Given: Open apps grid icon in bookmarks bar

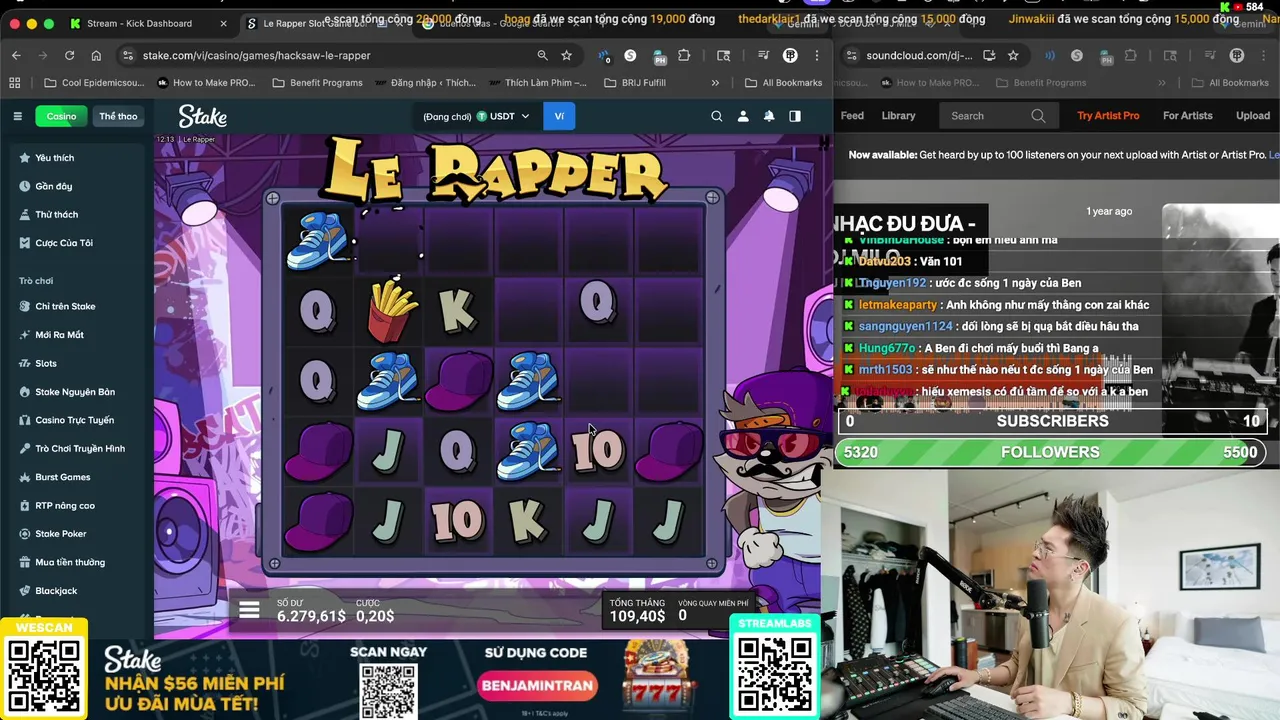Looking at the screenshot, I should (15, 83).
